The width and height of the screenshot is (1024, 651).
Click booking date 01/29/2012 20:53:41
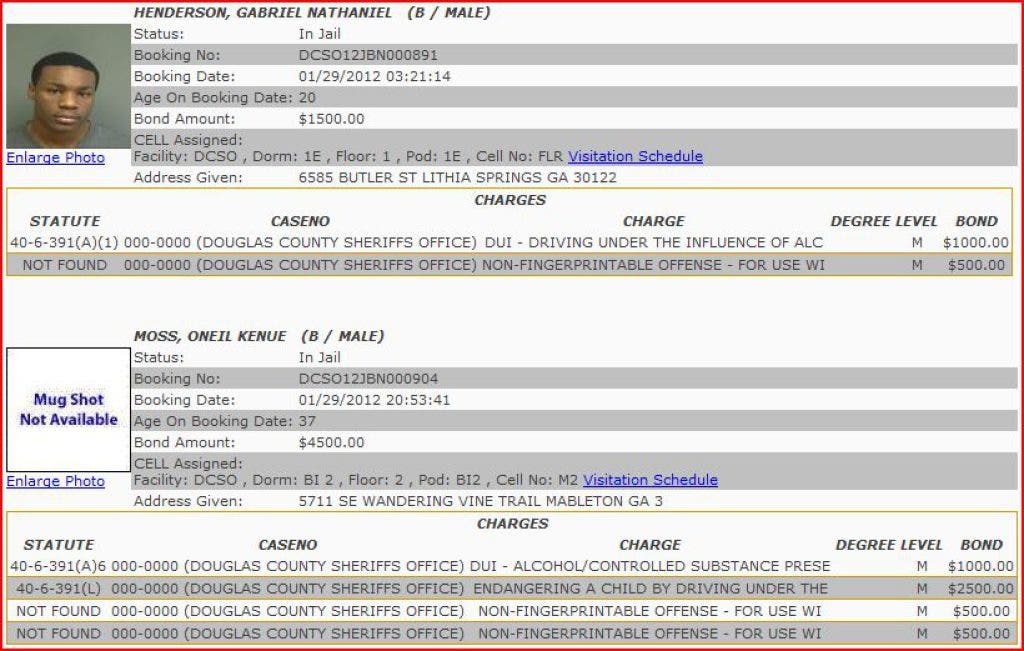click(374, 400)
